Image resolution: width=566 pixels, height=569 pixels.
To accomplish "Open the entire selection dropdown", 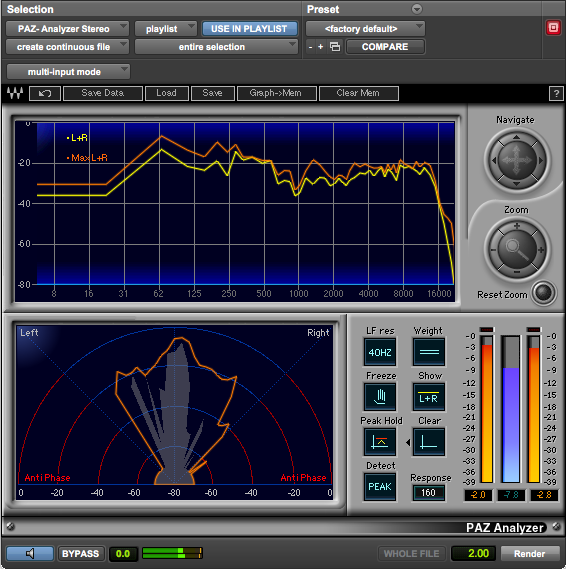I will tap(216, 47).
